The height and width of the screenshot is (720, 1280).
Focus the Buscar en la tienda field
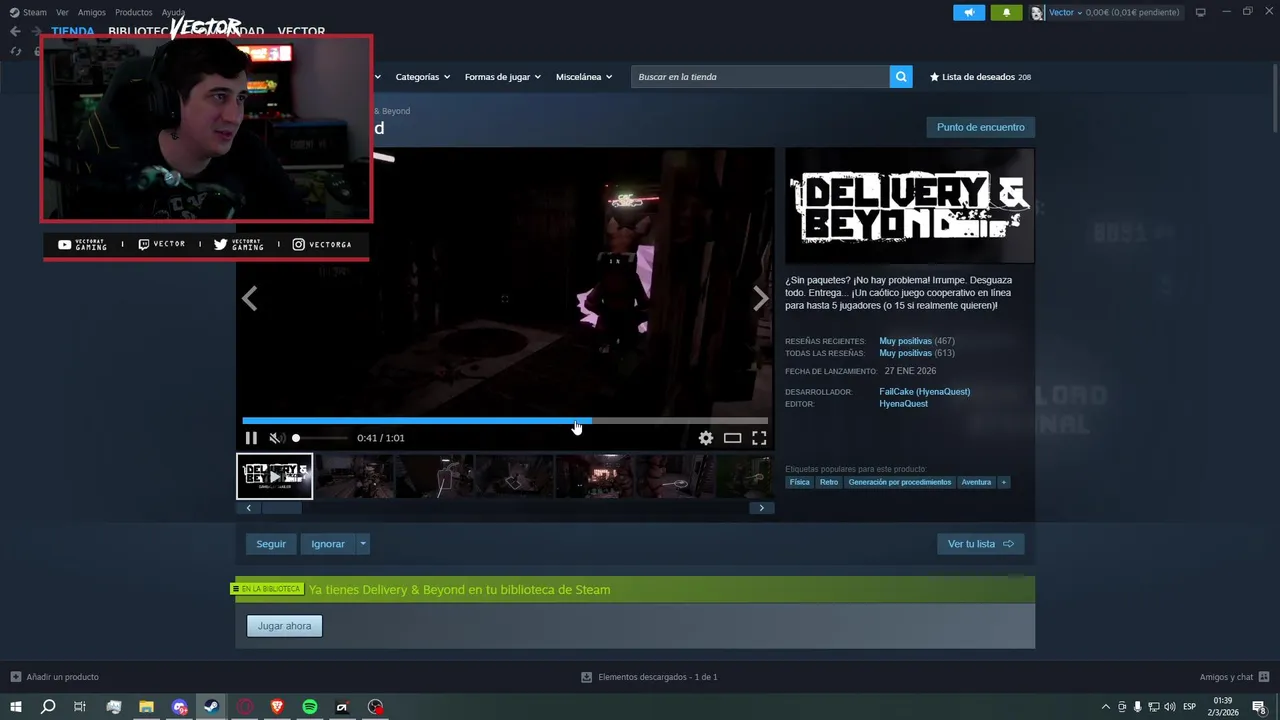[x=760, y=77]
